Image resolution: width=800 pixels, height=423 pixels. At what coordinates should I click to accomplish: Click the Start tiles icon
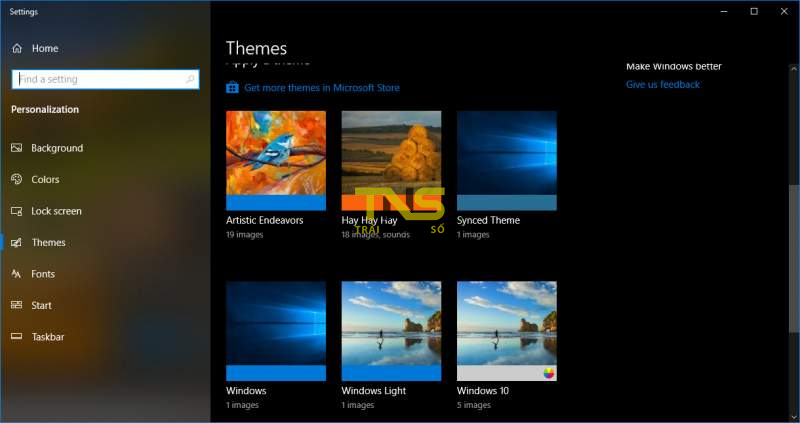(x=17, y=305)
